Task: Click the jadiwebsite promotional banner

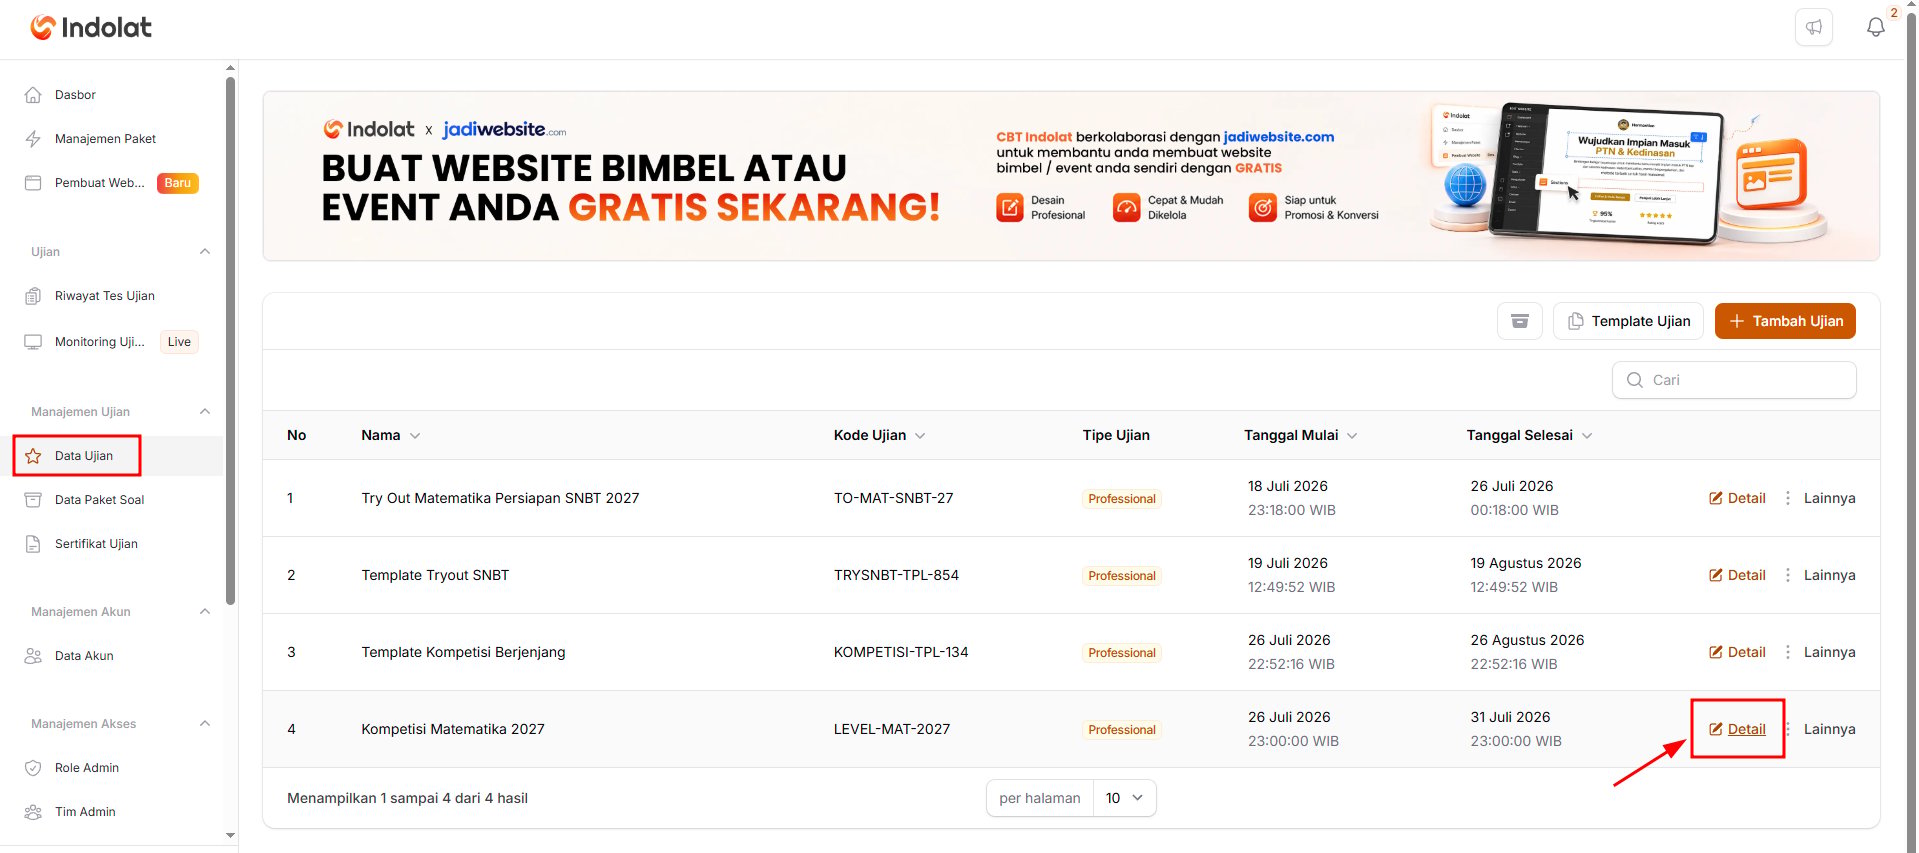Action: (1071, 176)
